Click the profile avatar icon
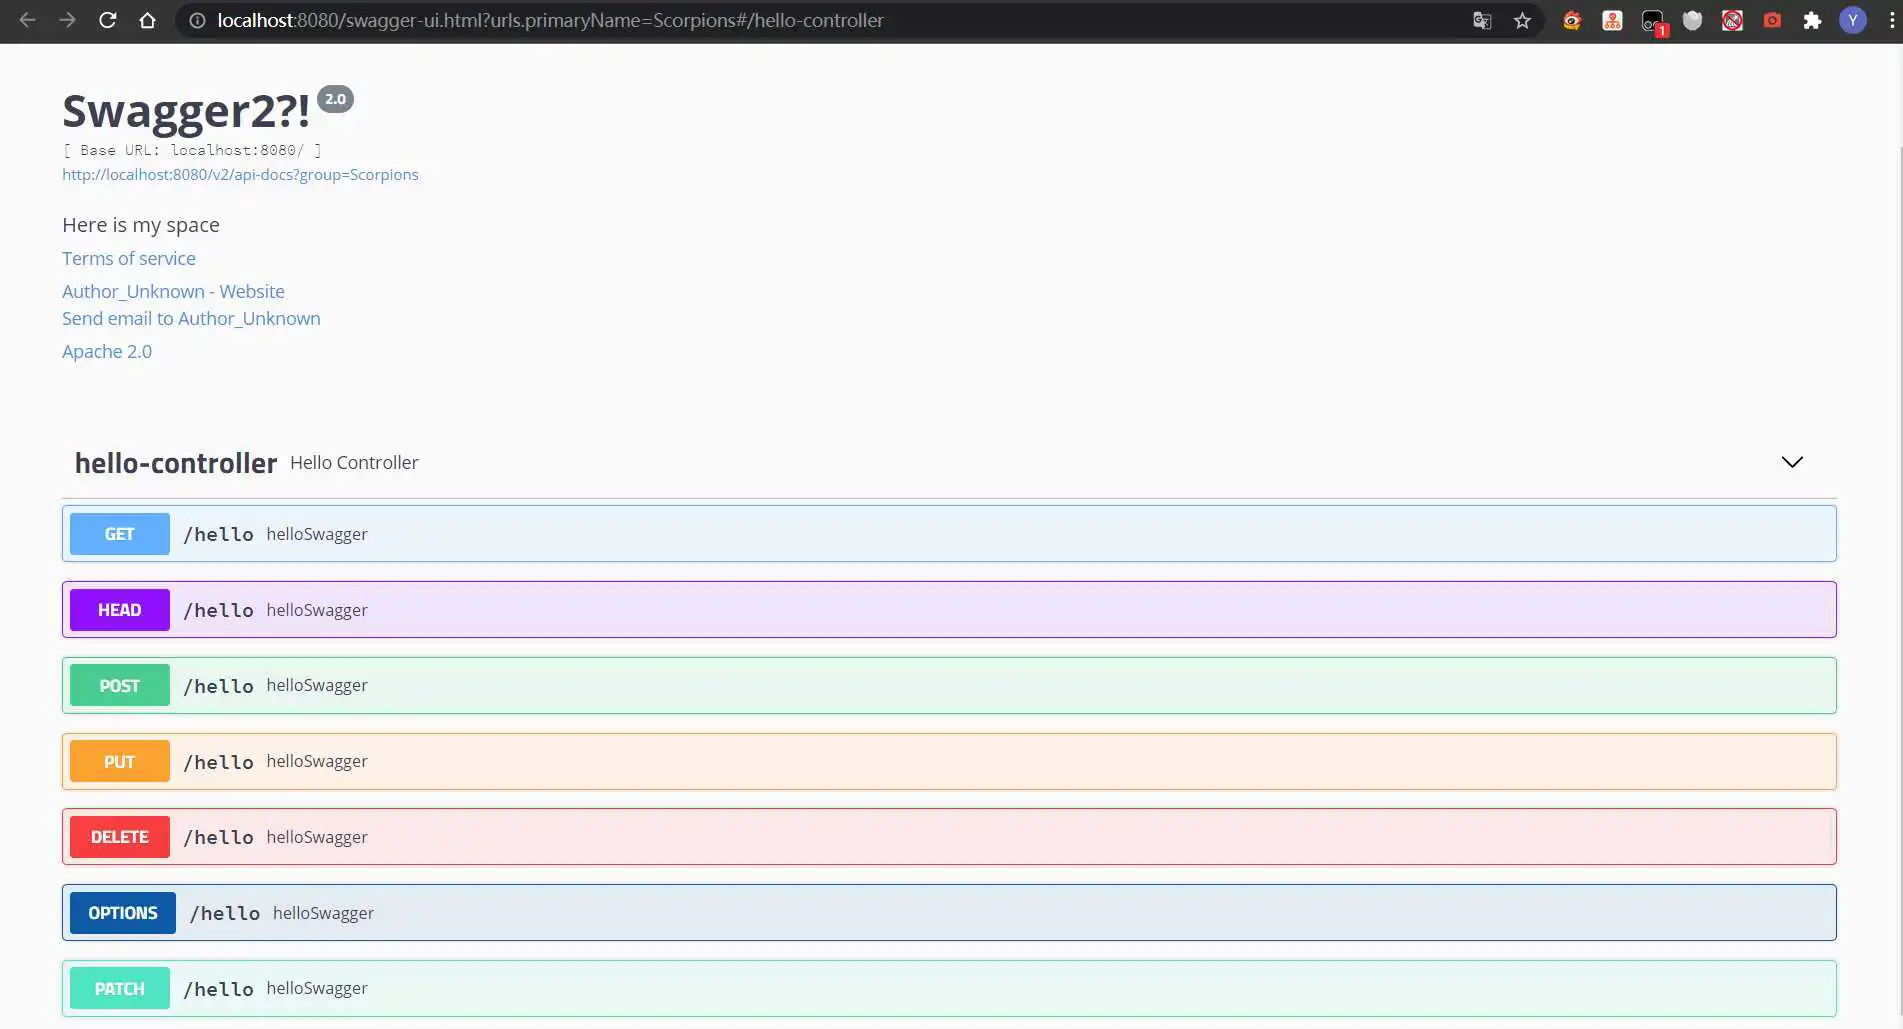Screen dimensions: 1903x1029 tap(1852, 20)
